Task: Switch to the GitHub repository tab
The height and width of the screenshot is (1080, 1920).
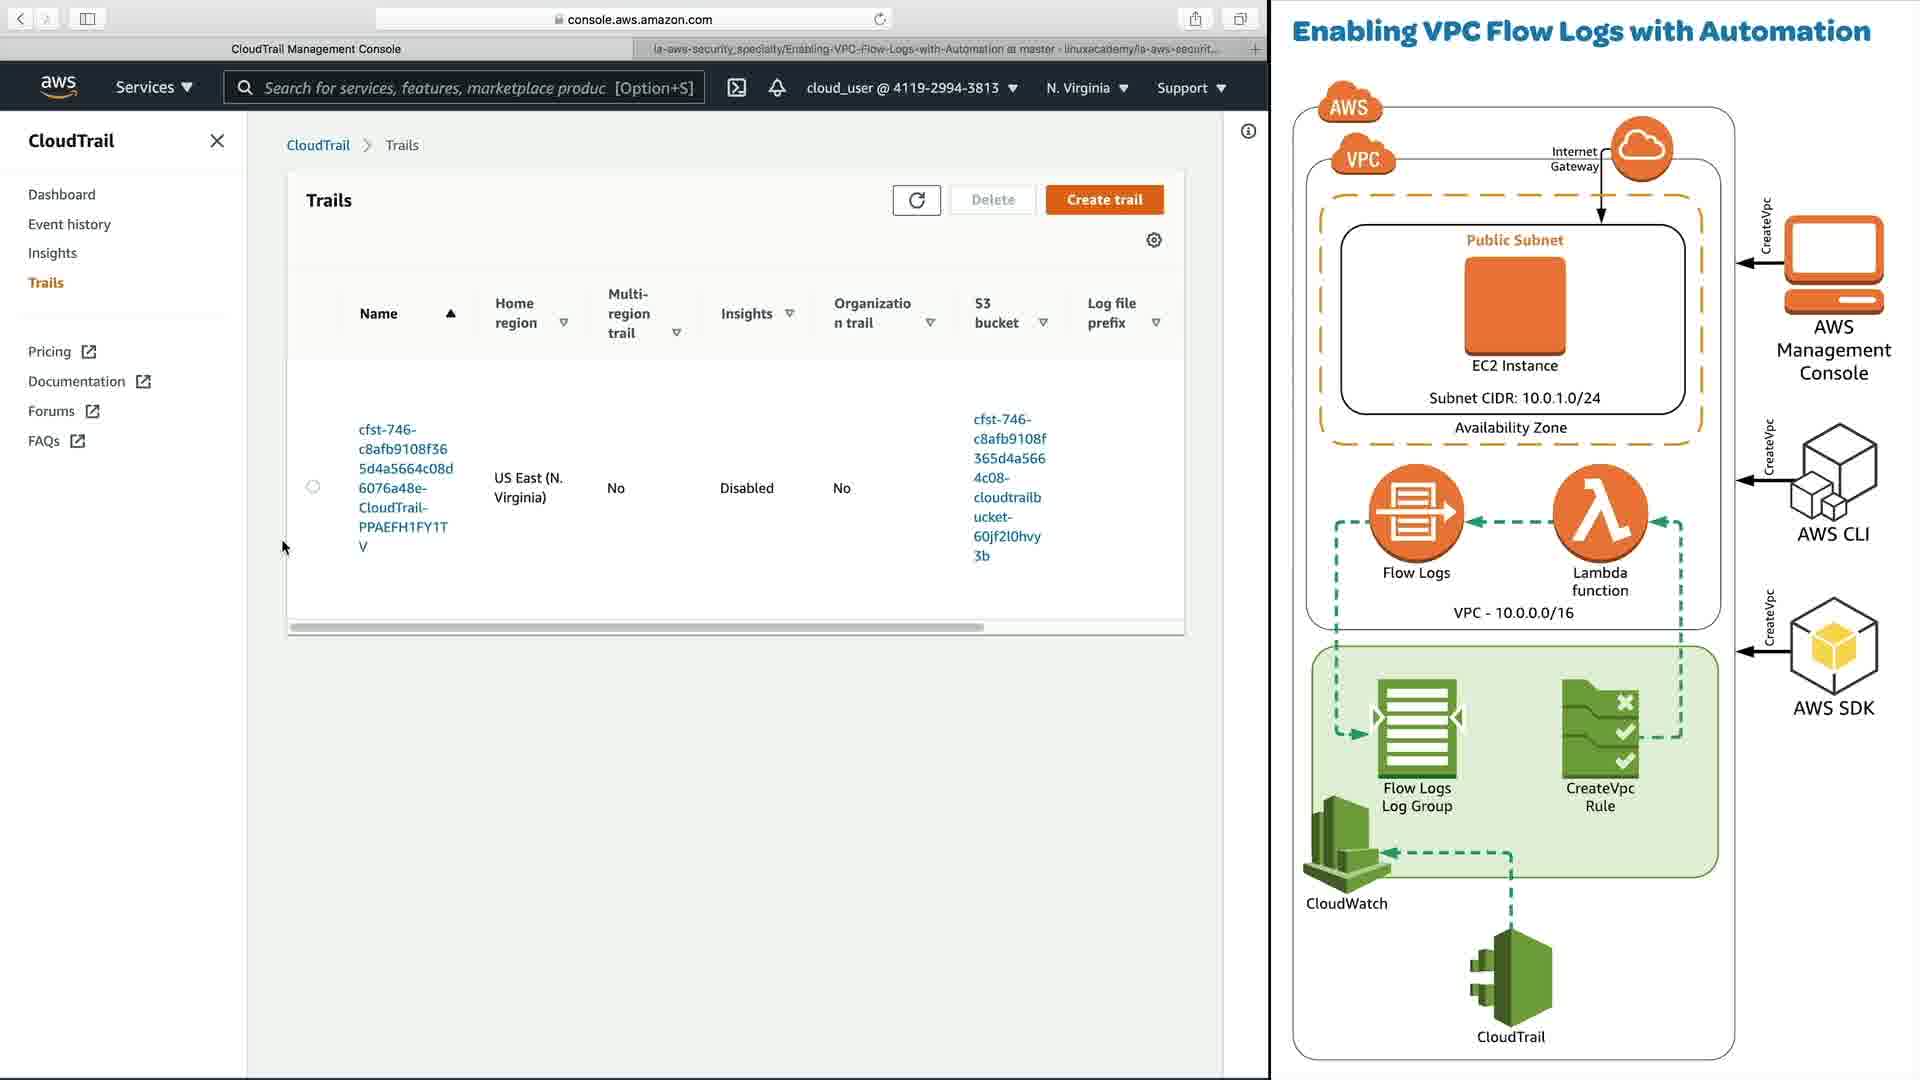Action: [935, 48]
